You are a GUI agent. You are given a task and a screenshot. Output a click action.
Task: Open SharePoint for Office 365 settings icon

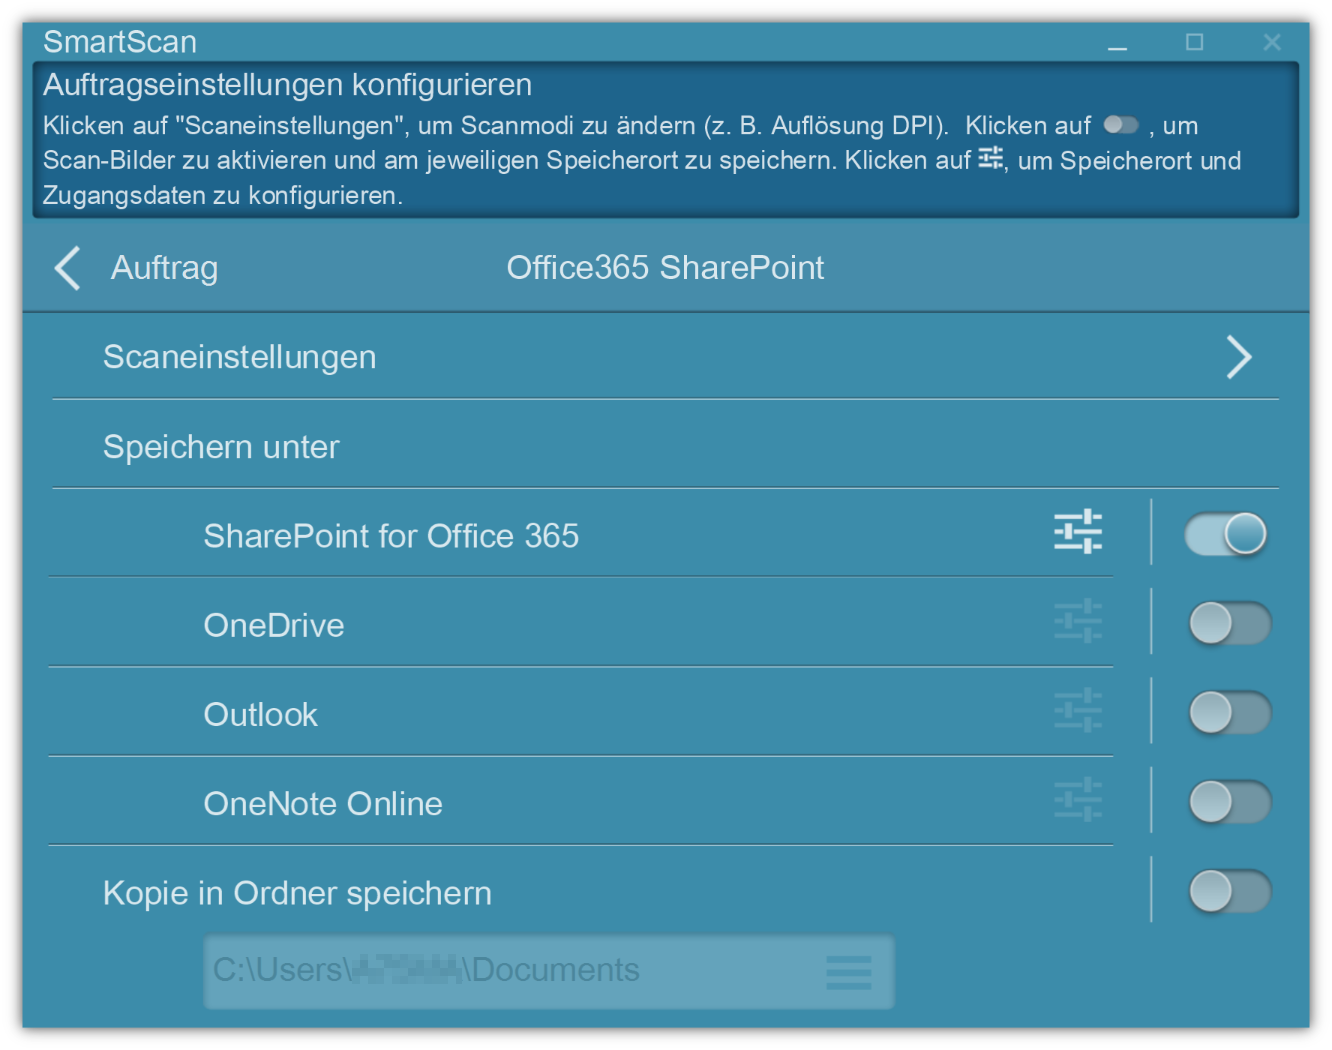(x=1078, y=532)
